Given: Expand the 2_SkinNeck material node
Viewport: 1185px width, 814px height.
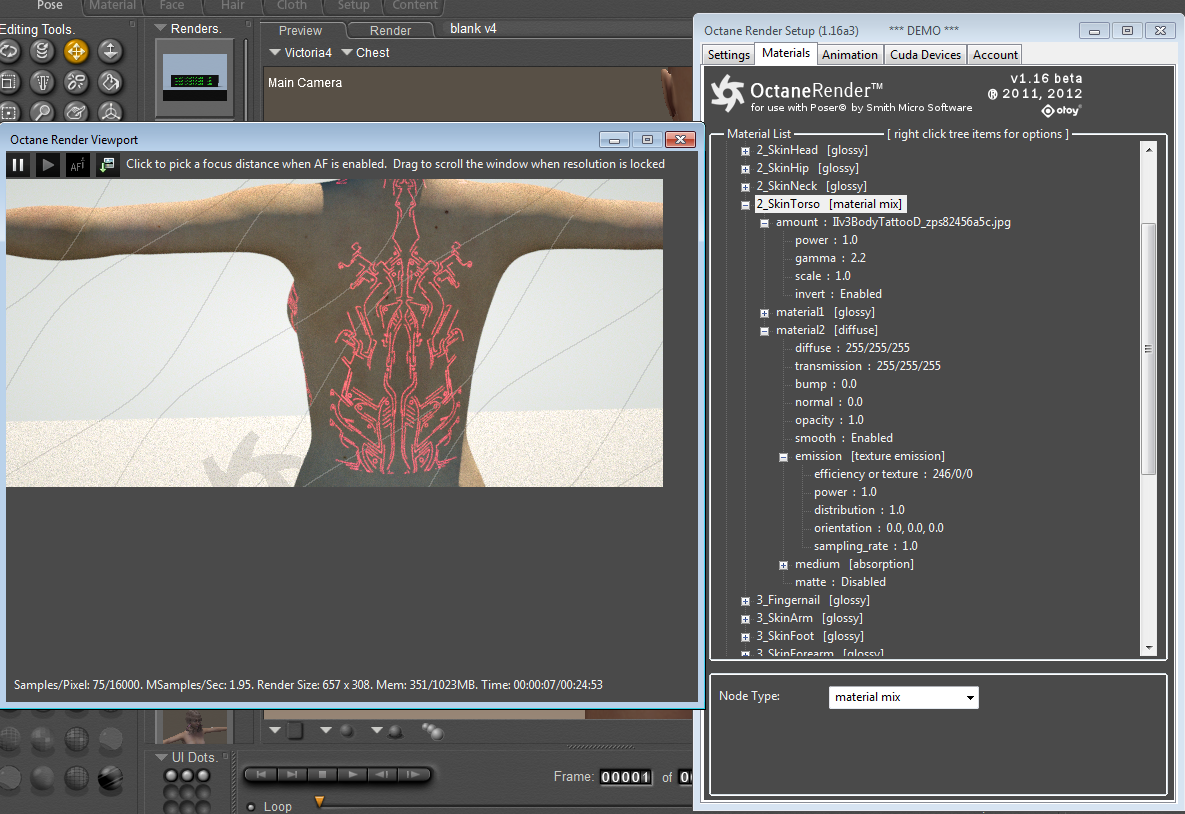Looking at the screenshot, I should click(745, 187).
